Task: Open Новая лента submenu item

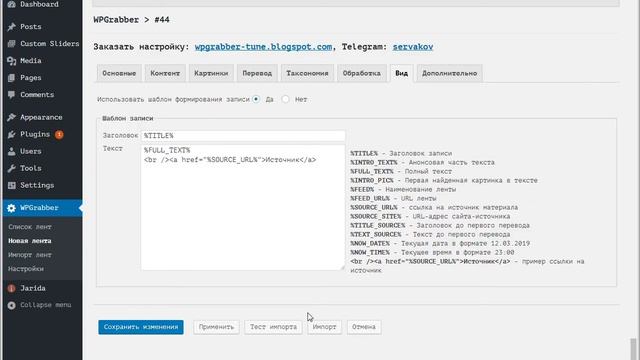Action: click(30, 241)
